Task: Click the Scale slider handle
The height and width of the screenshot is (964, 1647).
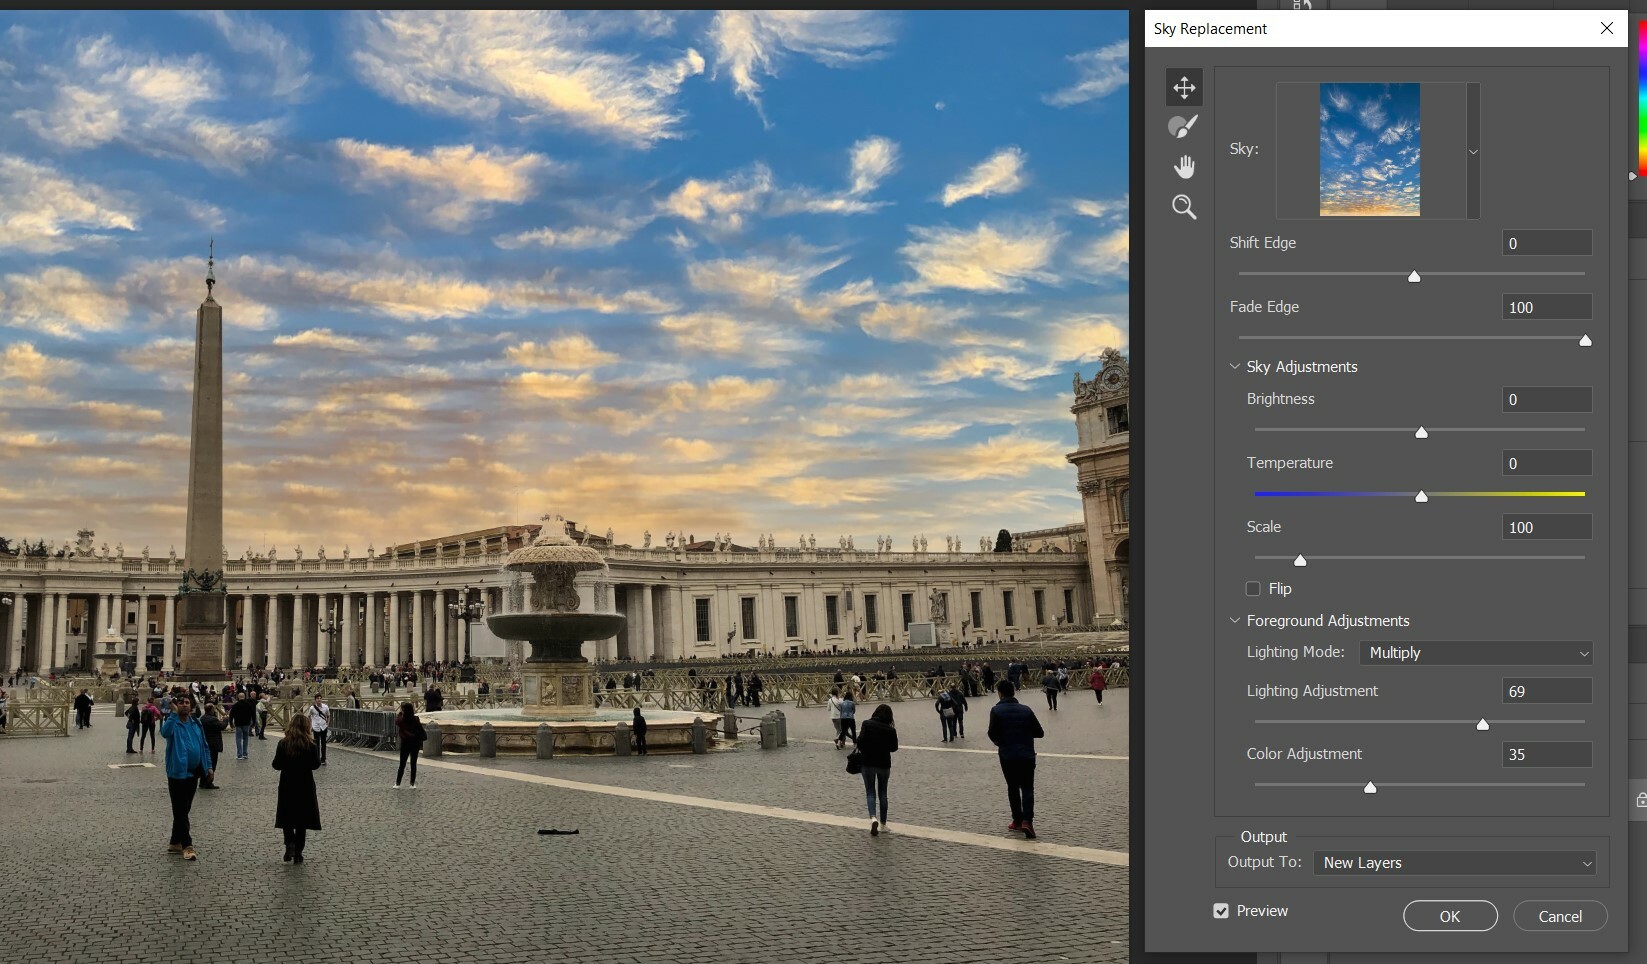Action: [x=1300, y=560]
